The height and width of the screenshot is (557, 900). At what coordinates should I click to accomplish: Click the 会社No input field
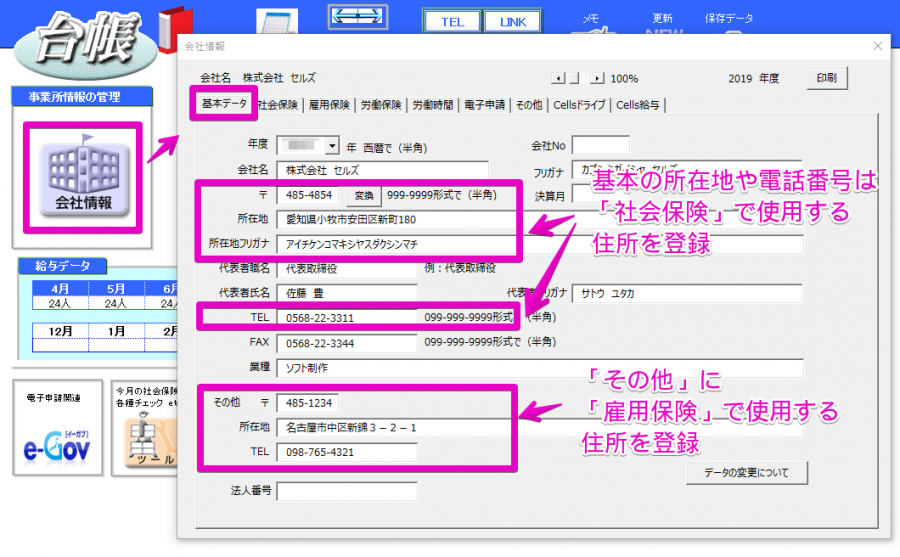click(x=600, y=145)
